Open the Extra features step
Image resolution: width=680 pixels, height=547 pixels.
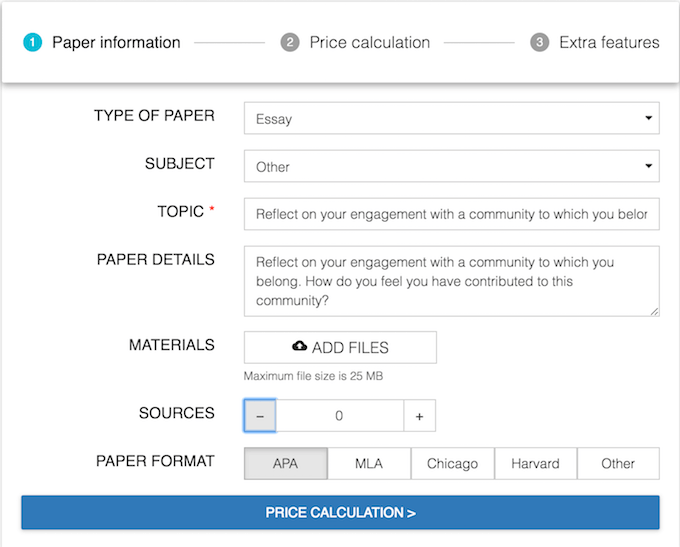point(608,43)
